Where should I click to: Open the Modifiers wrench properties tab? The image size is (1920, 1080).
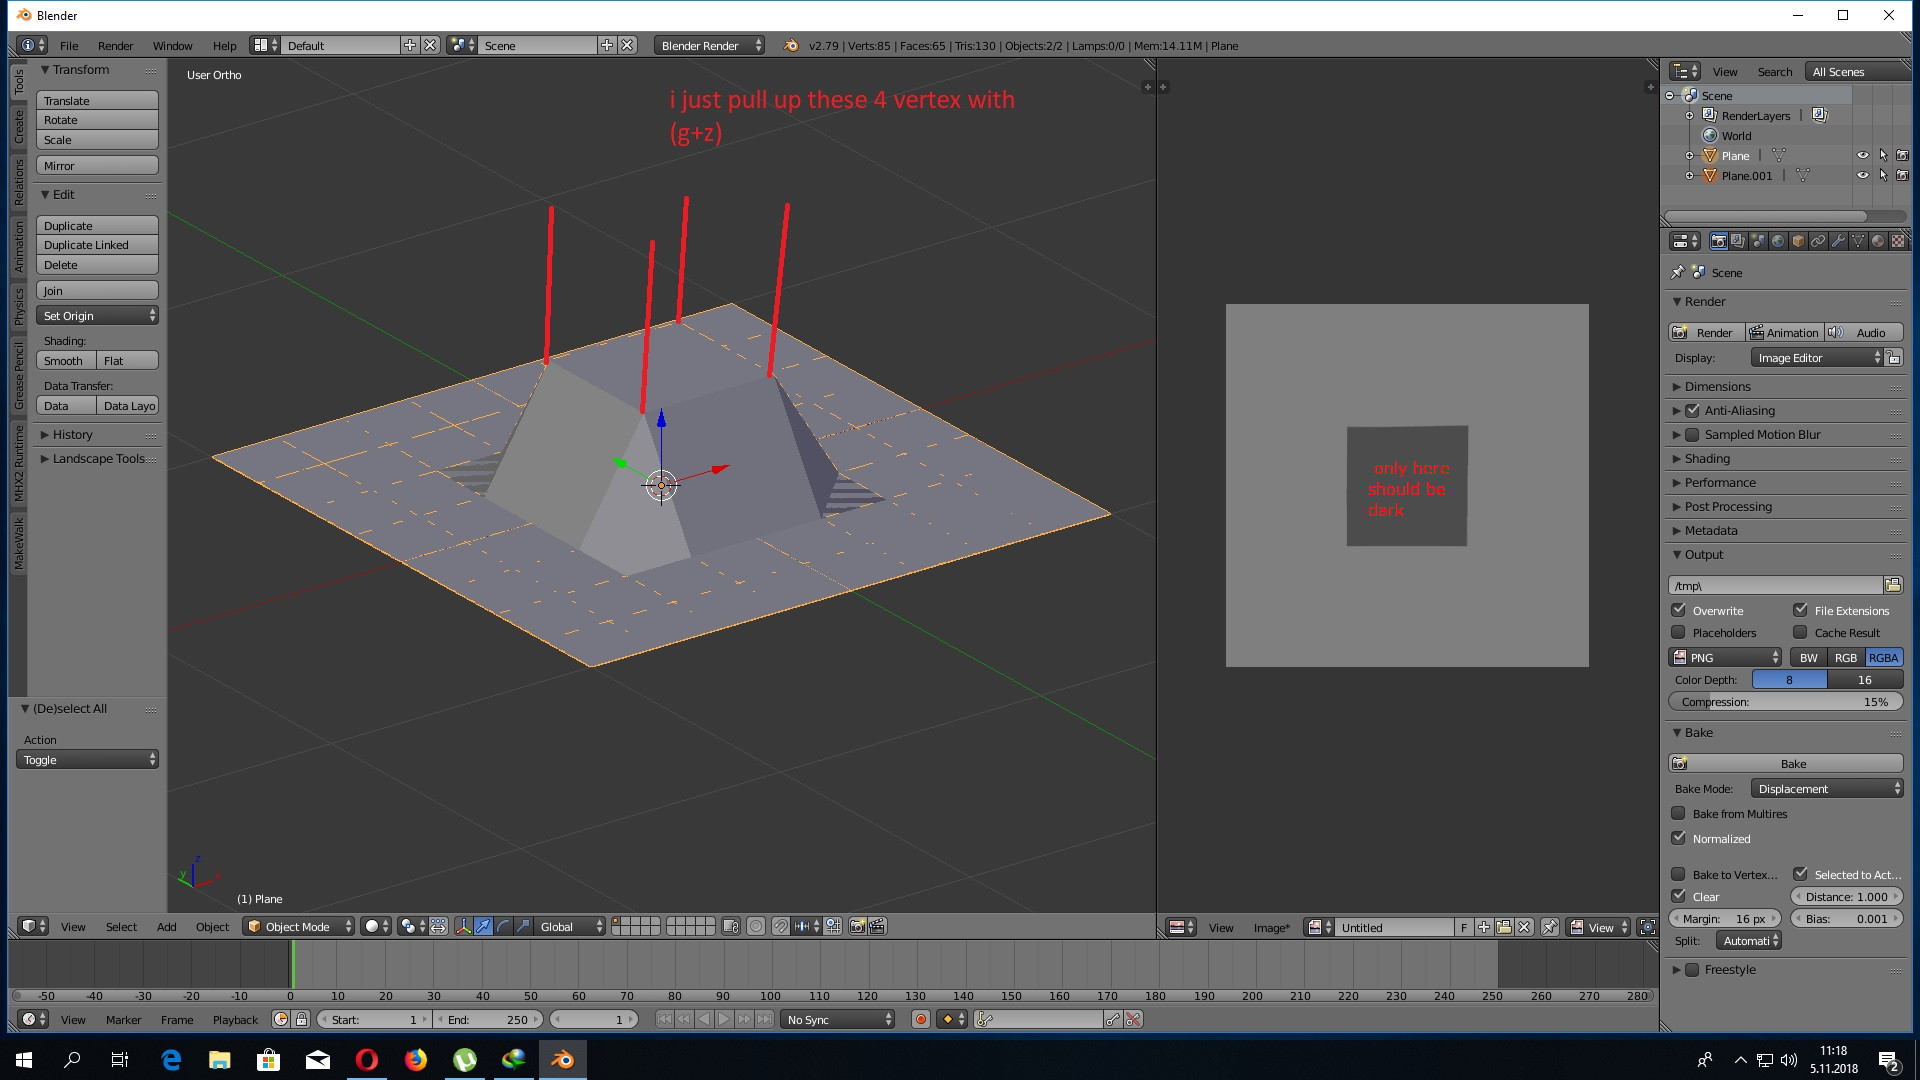click(x=1838, y=241)
